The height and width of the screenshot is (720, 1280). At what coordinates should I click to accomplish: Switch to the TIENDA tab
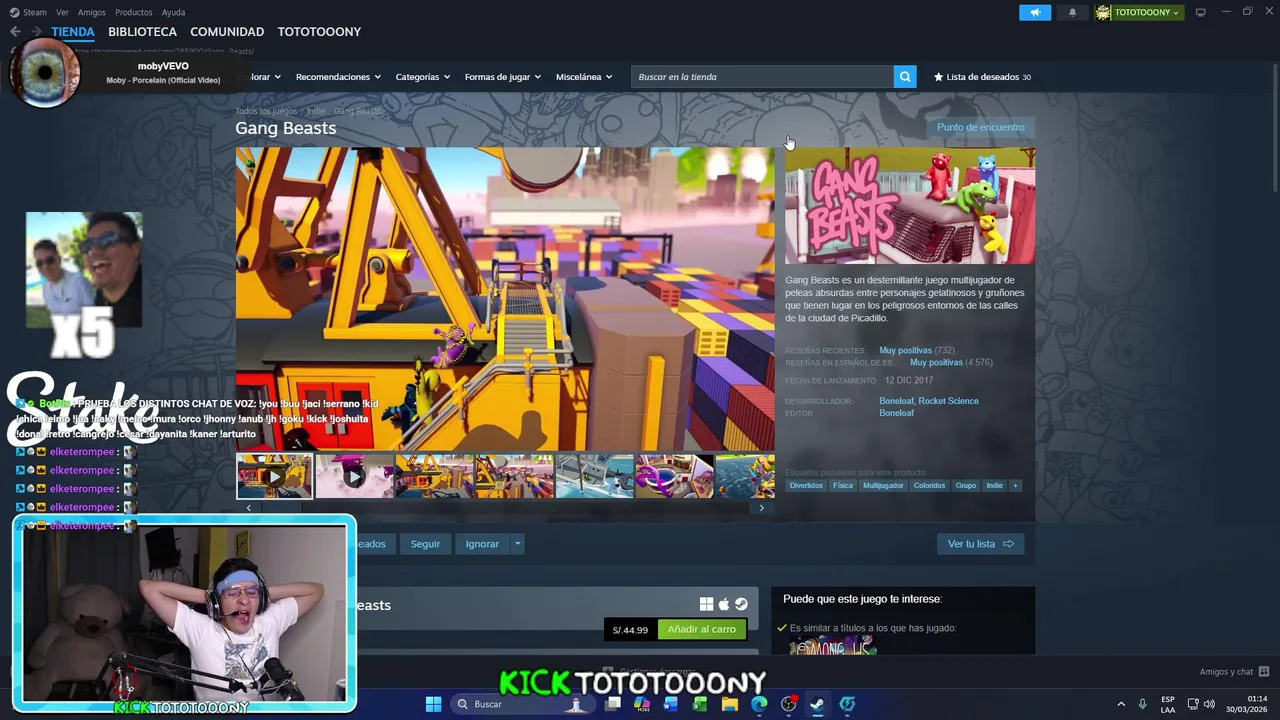click(x=73, y=31)
